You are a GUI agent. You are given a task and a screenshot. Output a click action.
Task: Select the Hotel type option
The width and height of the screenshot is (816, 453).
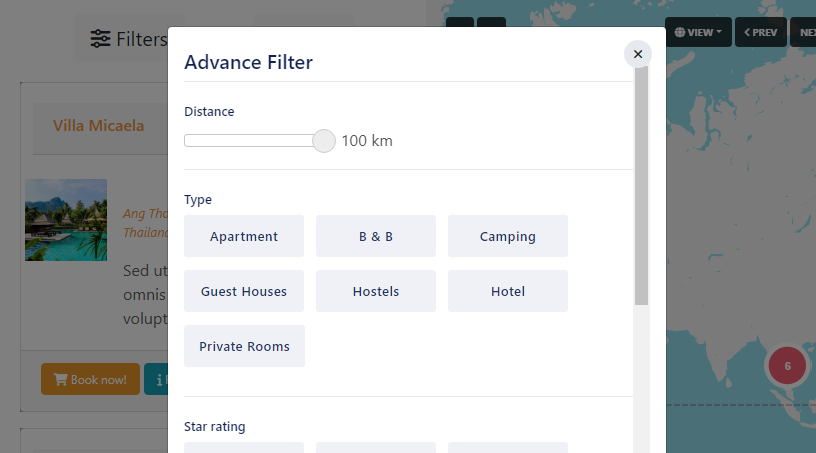point(507,291)
